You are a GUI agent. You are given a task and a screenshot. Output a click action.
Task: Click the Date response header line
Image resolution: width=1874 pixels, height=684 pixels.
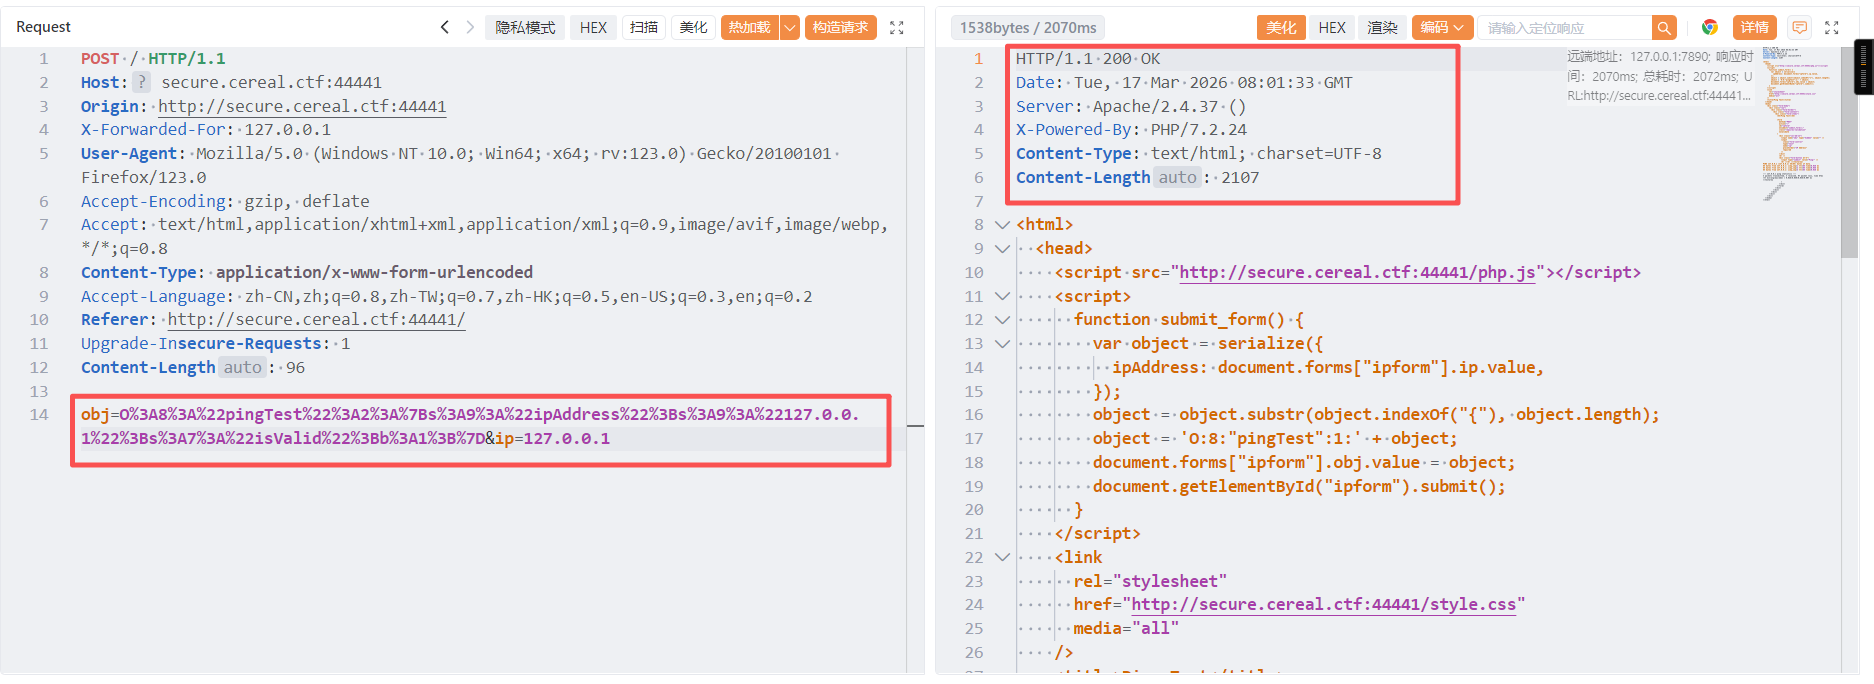[x=1184, y=82]
